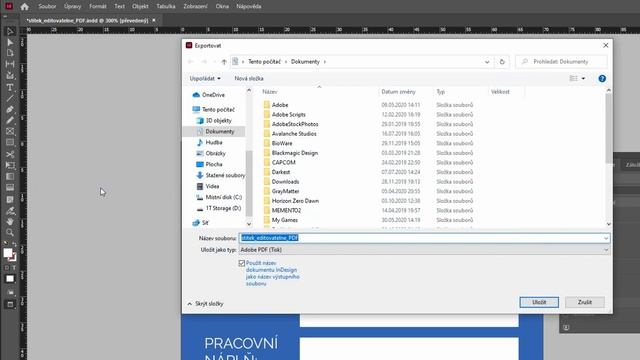
Task: Click Tento počítač in breadcrumb path
Action: click(264, 62)
